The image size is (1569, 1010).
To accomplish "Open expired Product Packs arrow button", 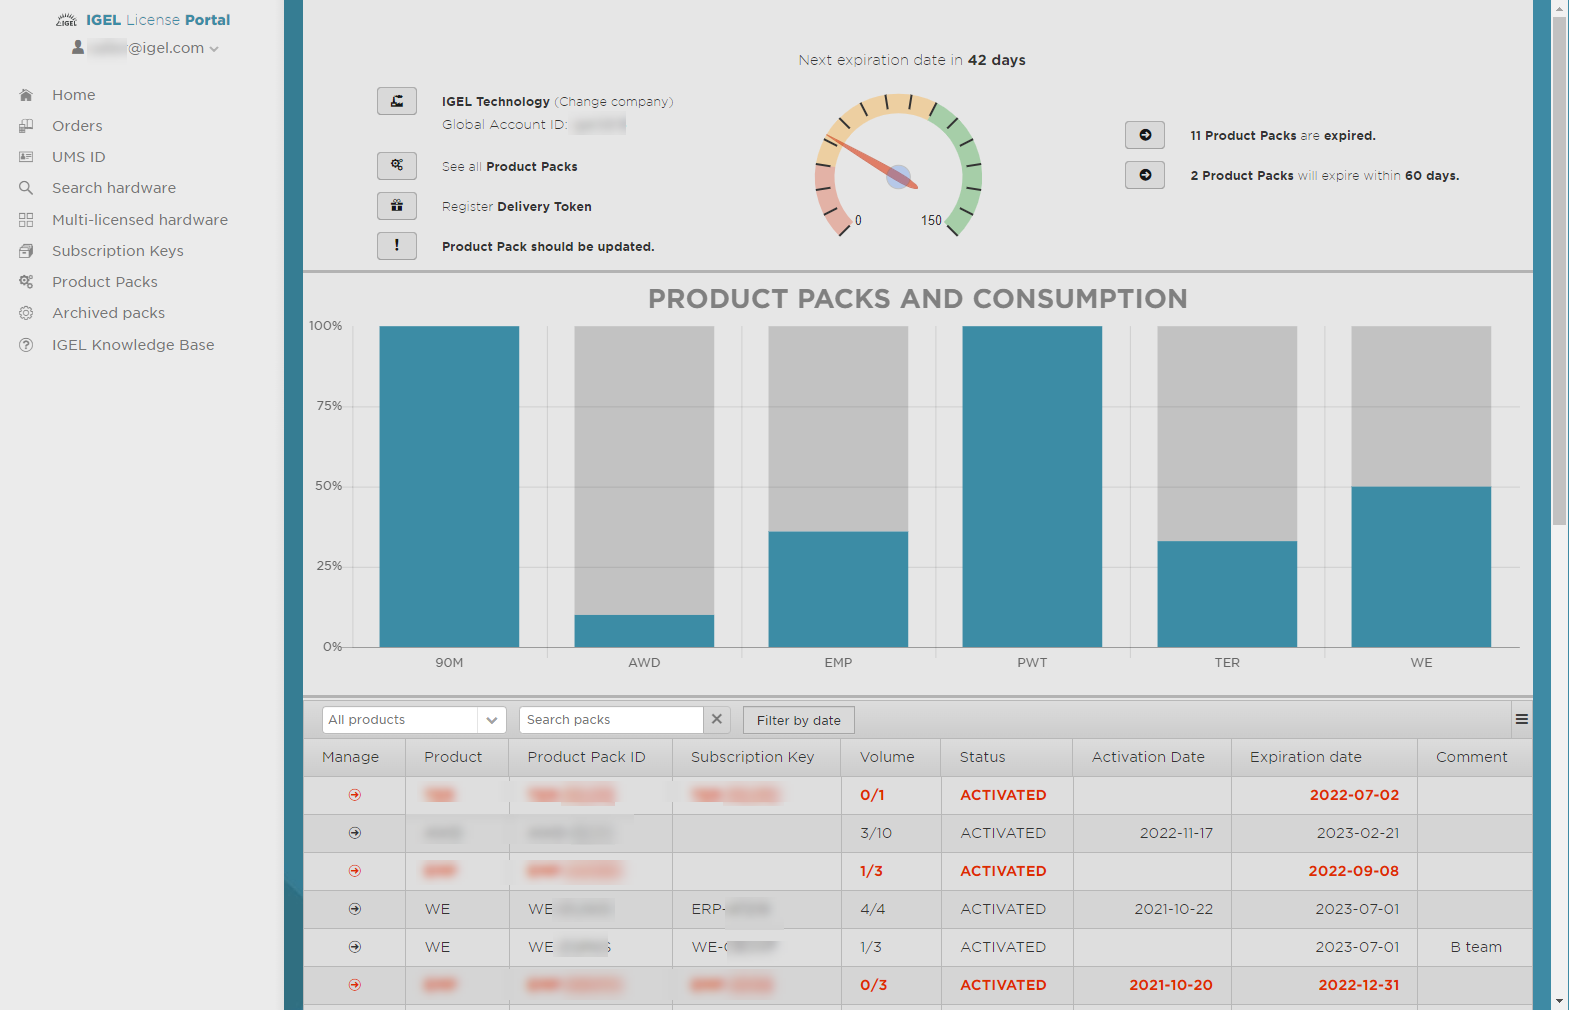I will (x=1144, y=135).
